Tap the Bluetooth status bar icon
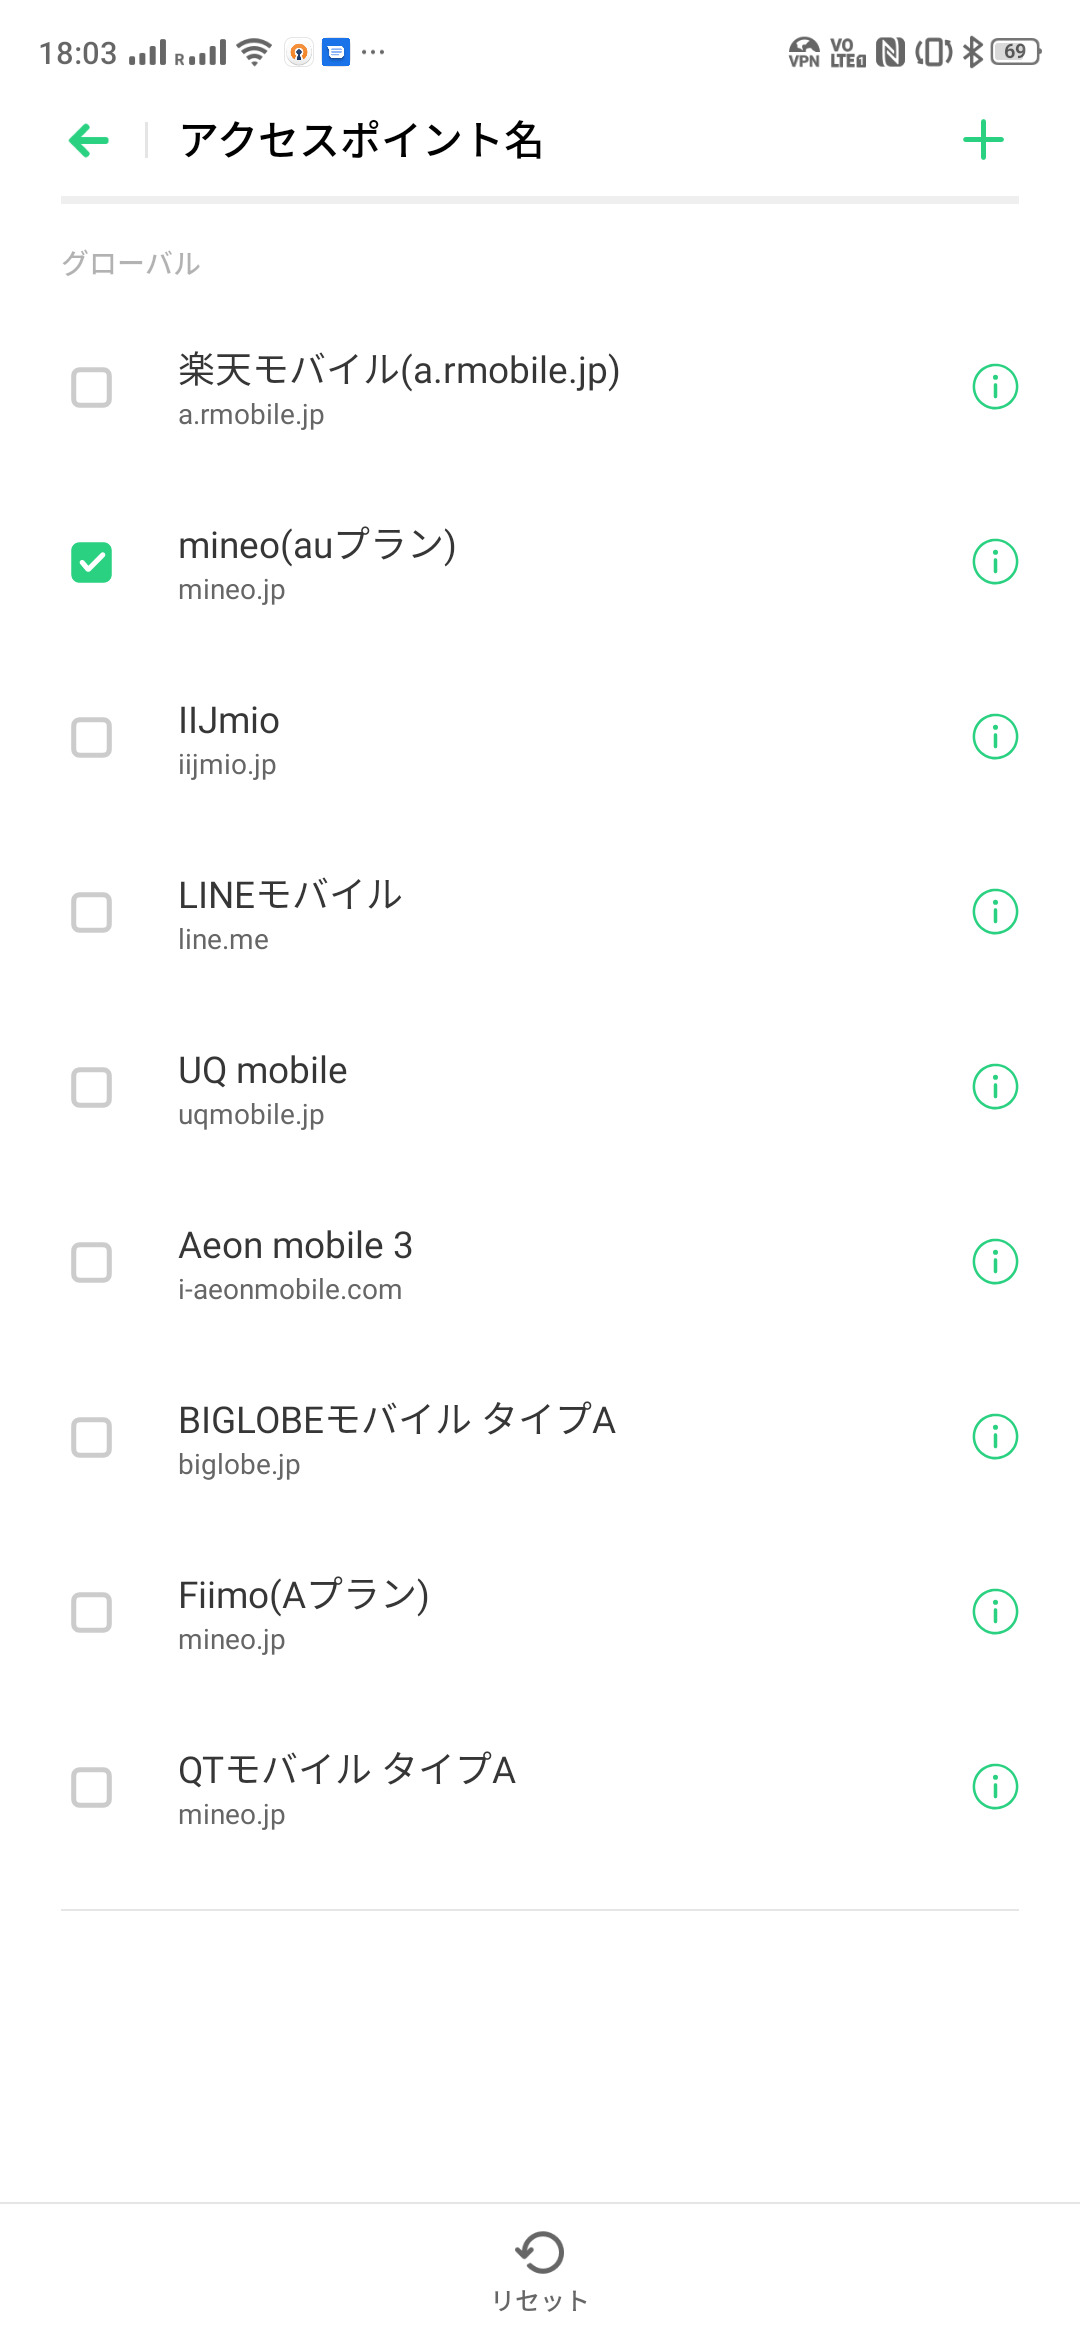The image size is (1080, 2340). click(972, 52)
